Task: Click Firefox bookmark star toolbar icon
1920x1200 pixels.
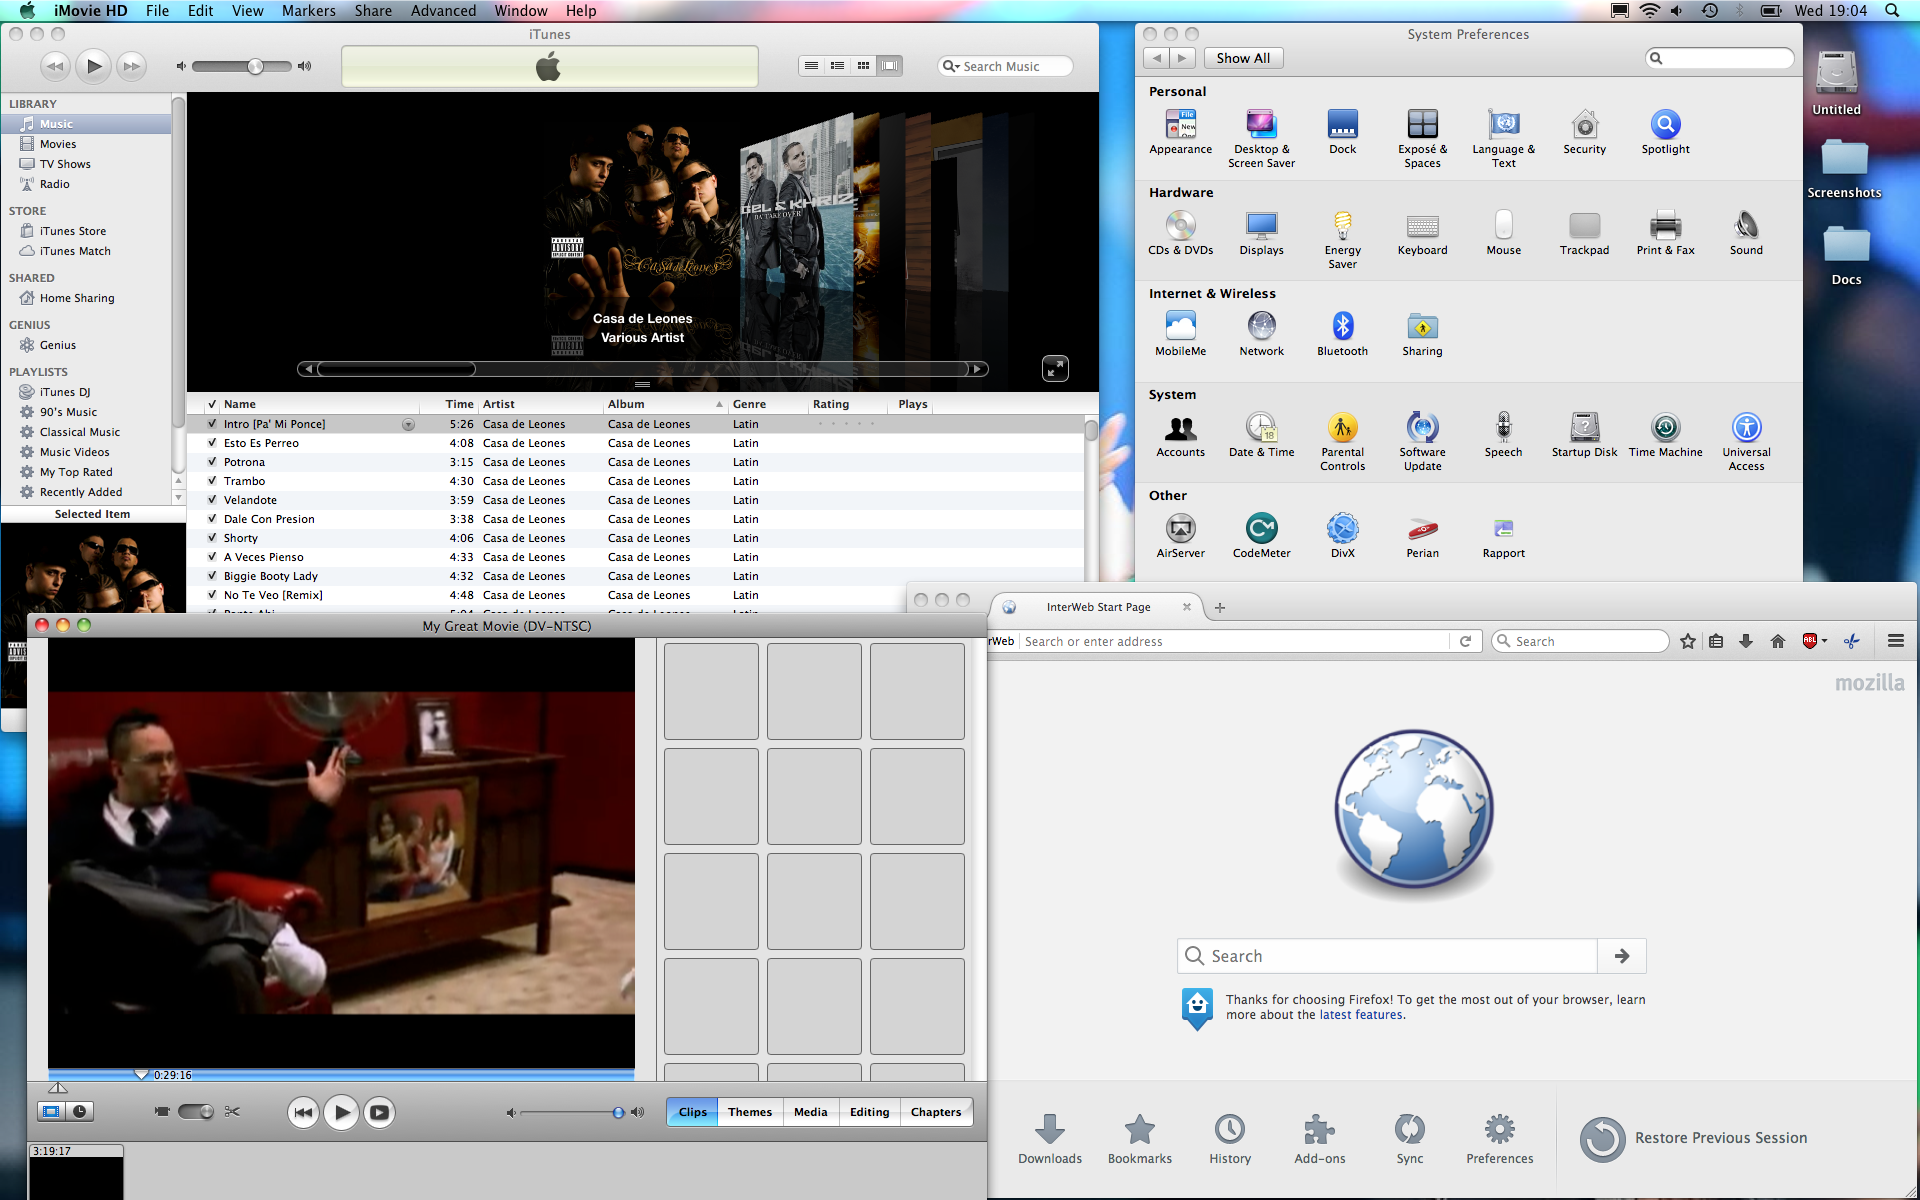Action: 1688,641
